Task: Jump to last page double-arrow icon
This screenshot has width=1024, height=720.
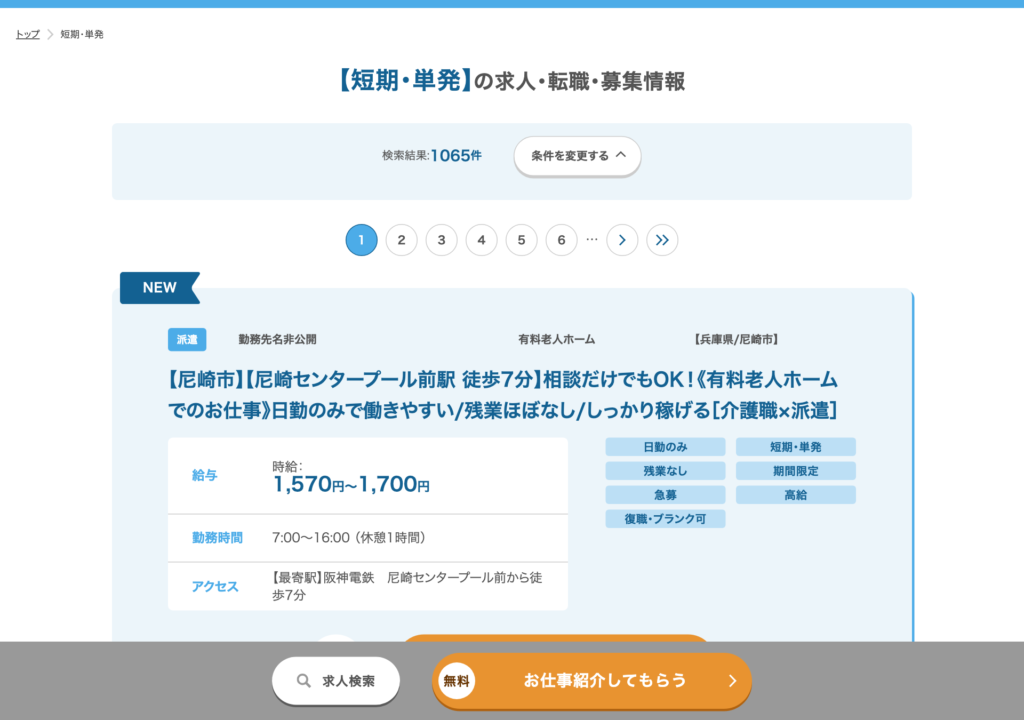Action: pyautogui.click(x=662, y=240)
